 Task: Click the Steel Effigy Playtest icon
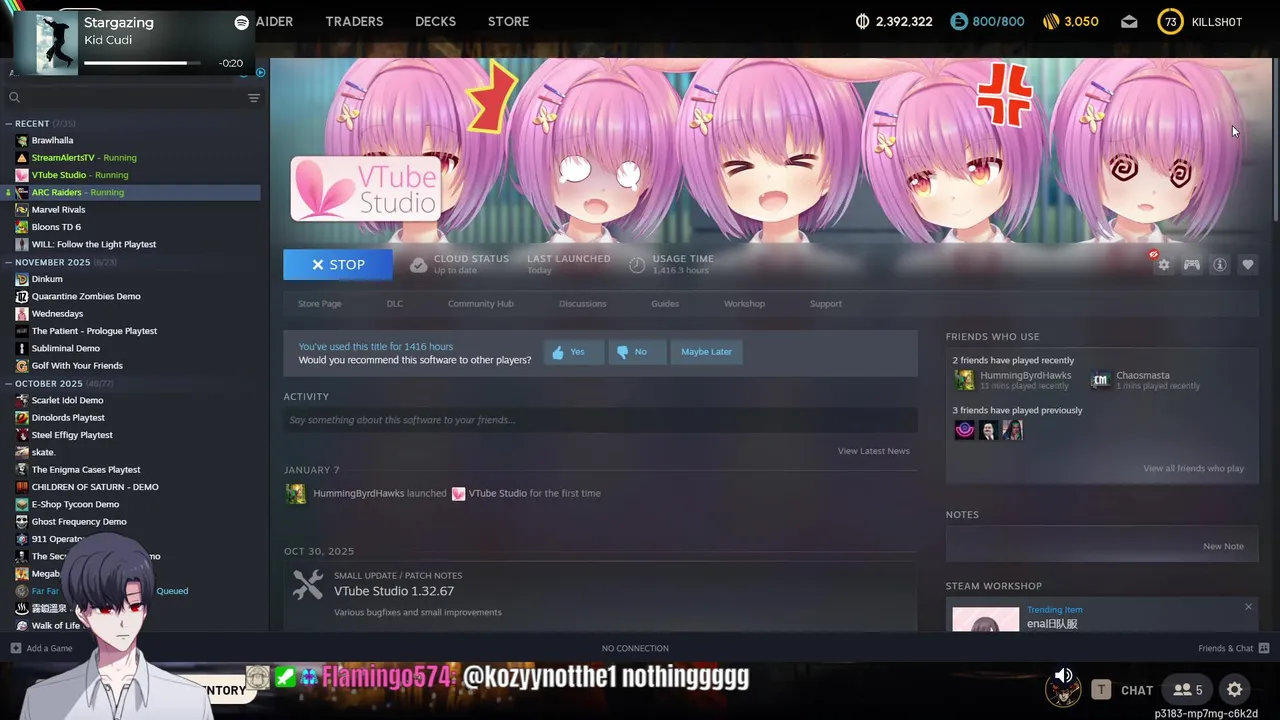pos(22,435)
